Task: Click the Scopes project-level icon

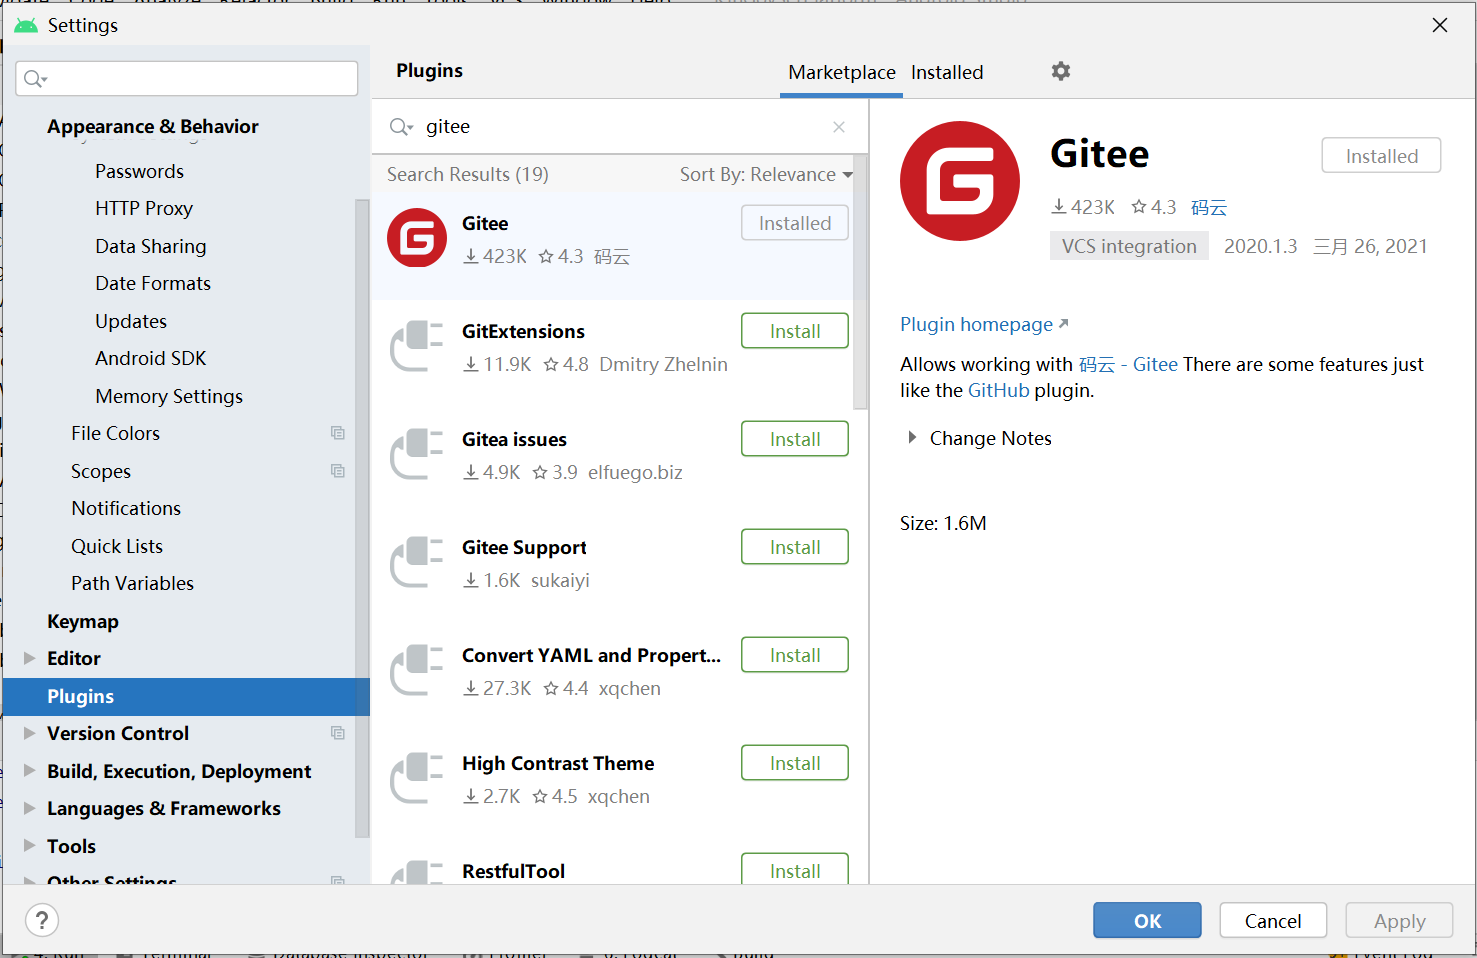Action: pyautogui.click(x=338, y=471)
